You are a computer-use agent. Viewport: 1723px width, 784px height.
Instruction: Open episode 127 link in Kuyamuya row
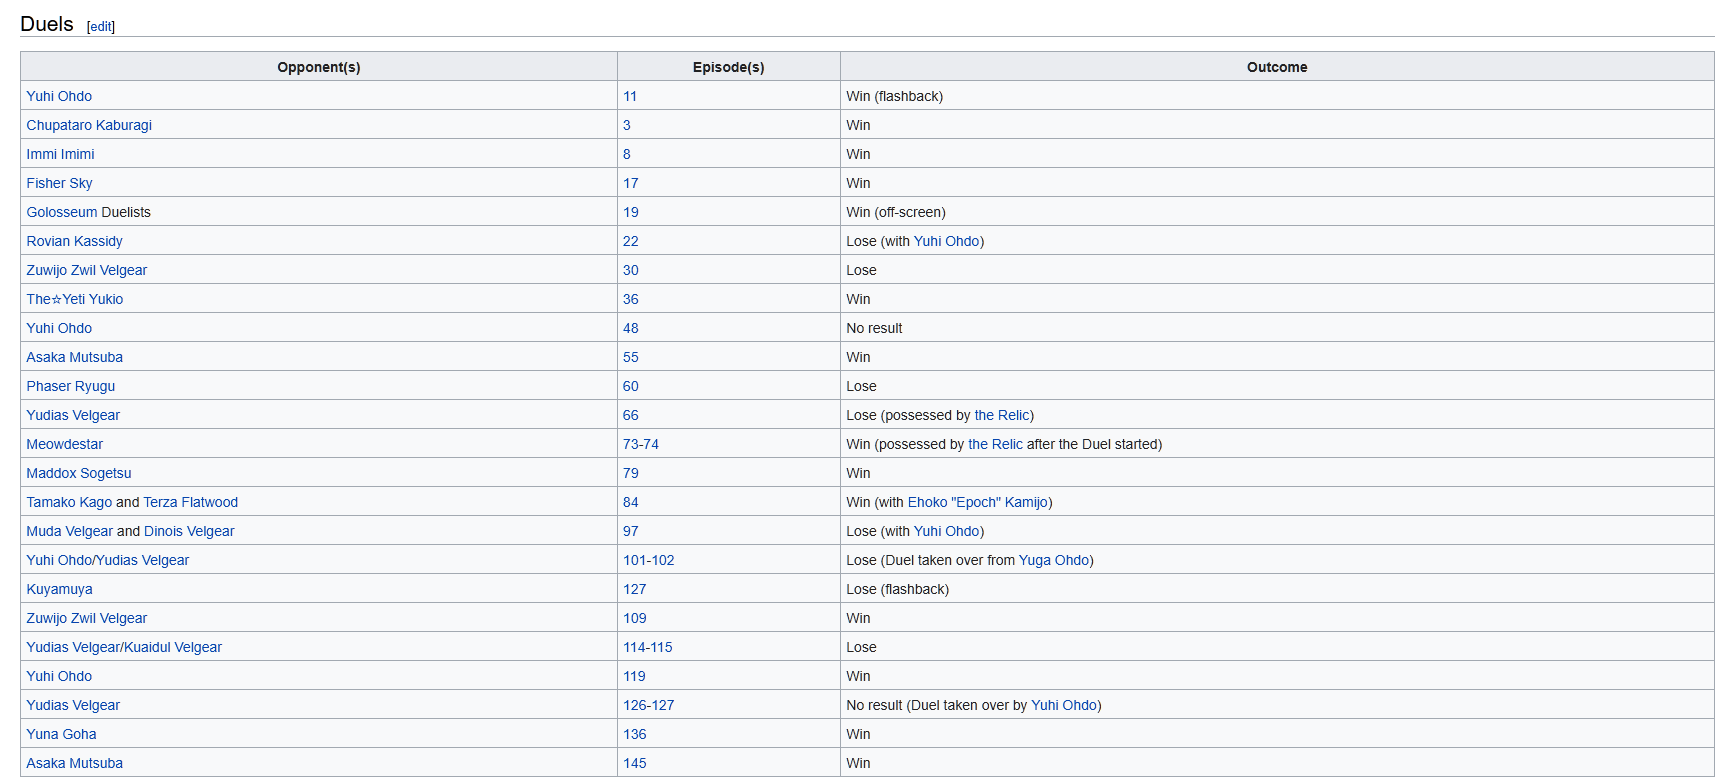635,589
